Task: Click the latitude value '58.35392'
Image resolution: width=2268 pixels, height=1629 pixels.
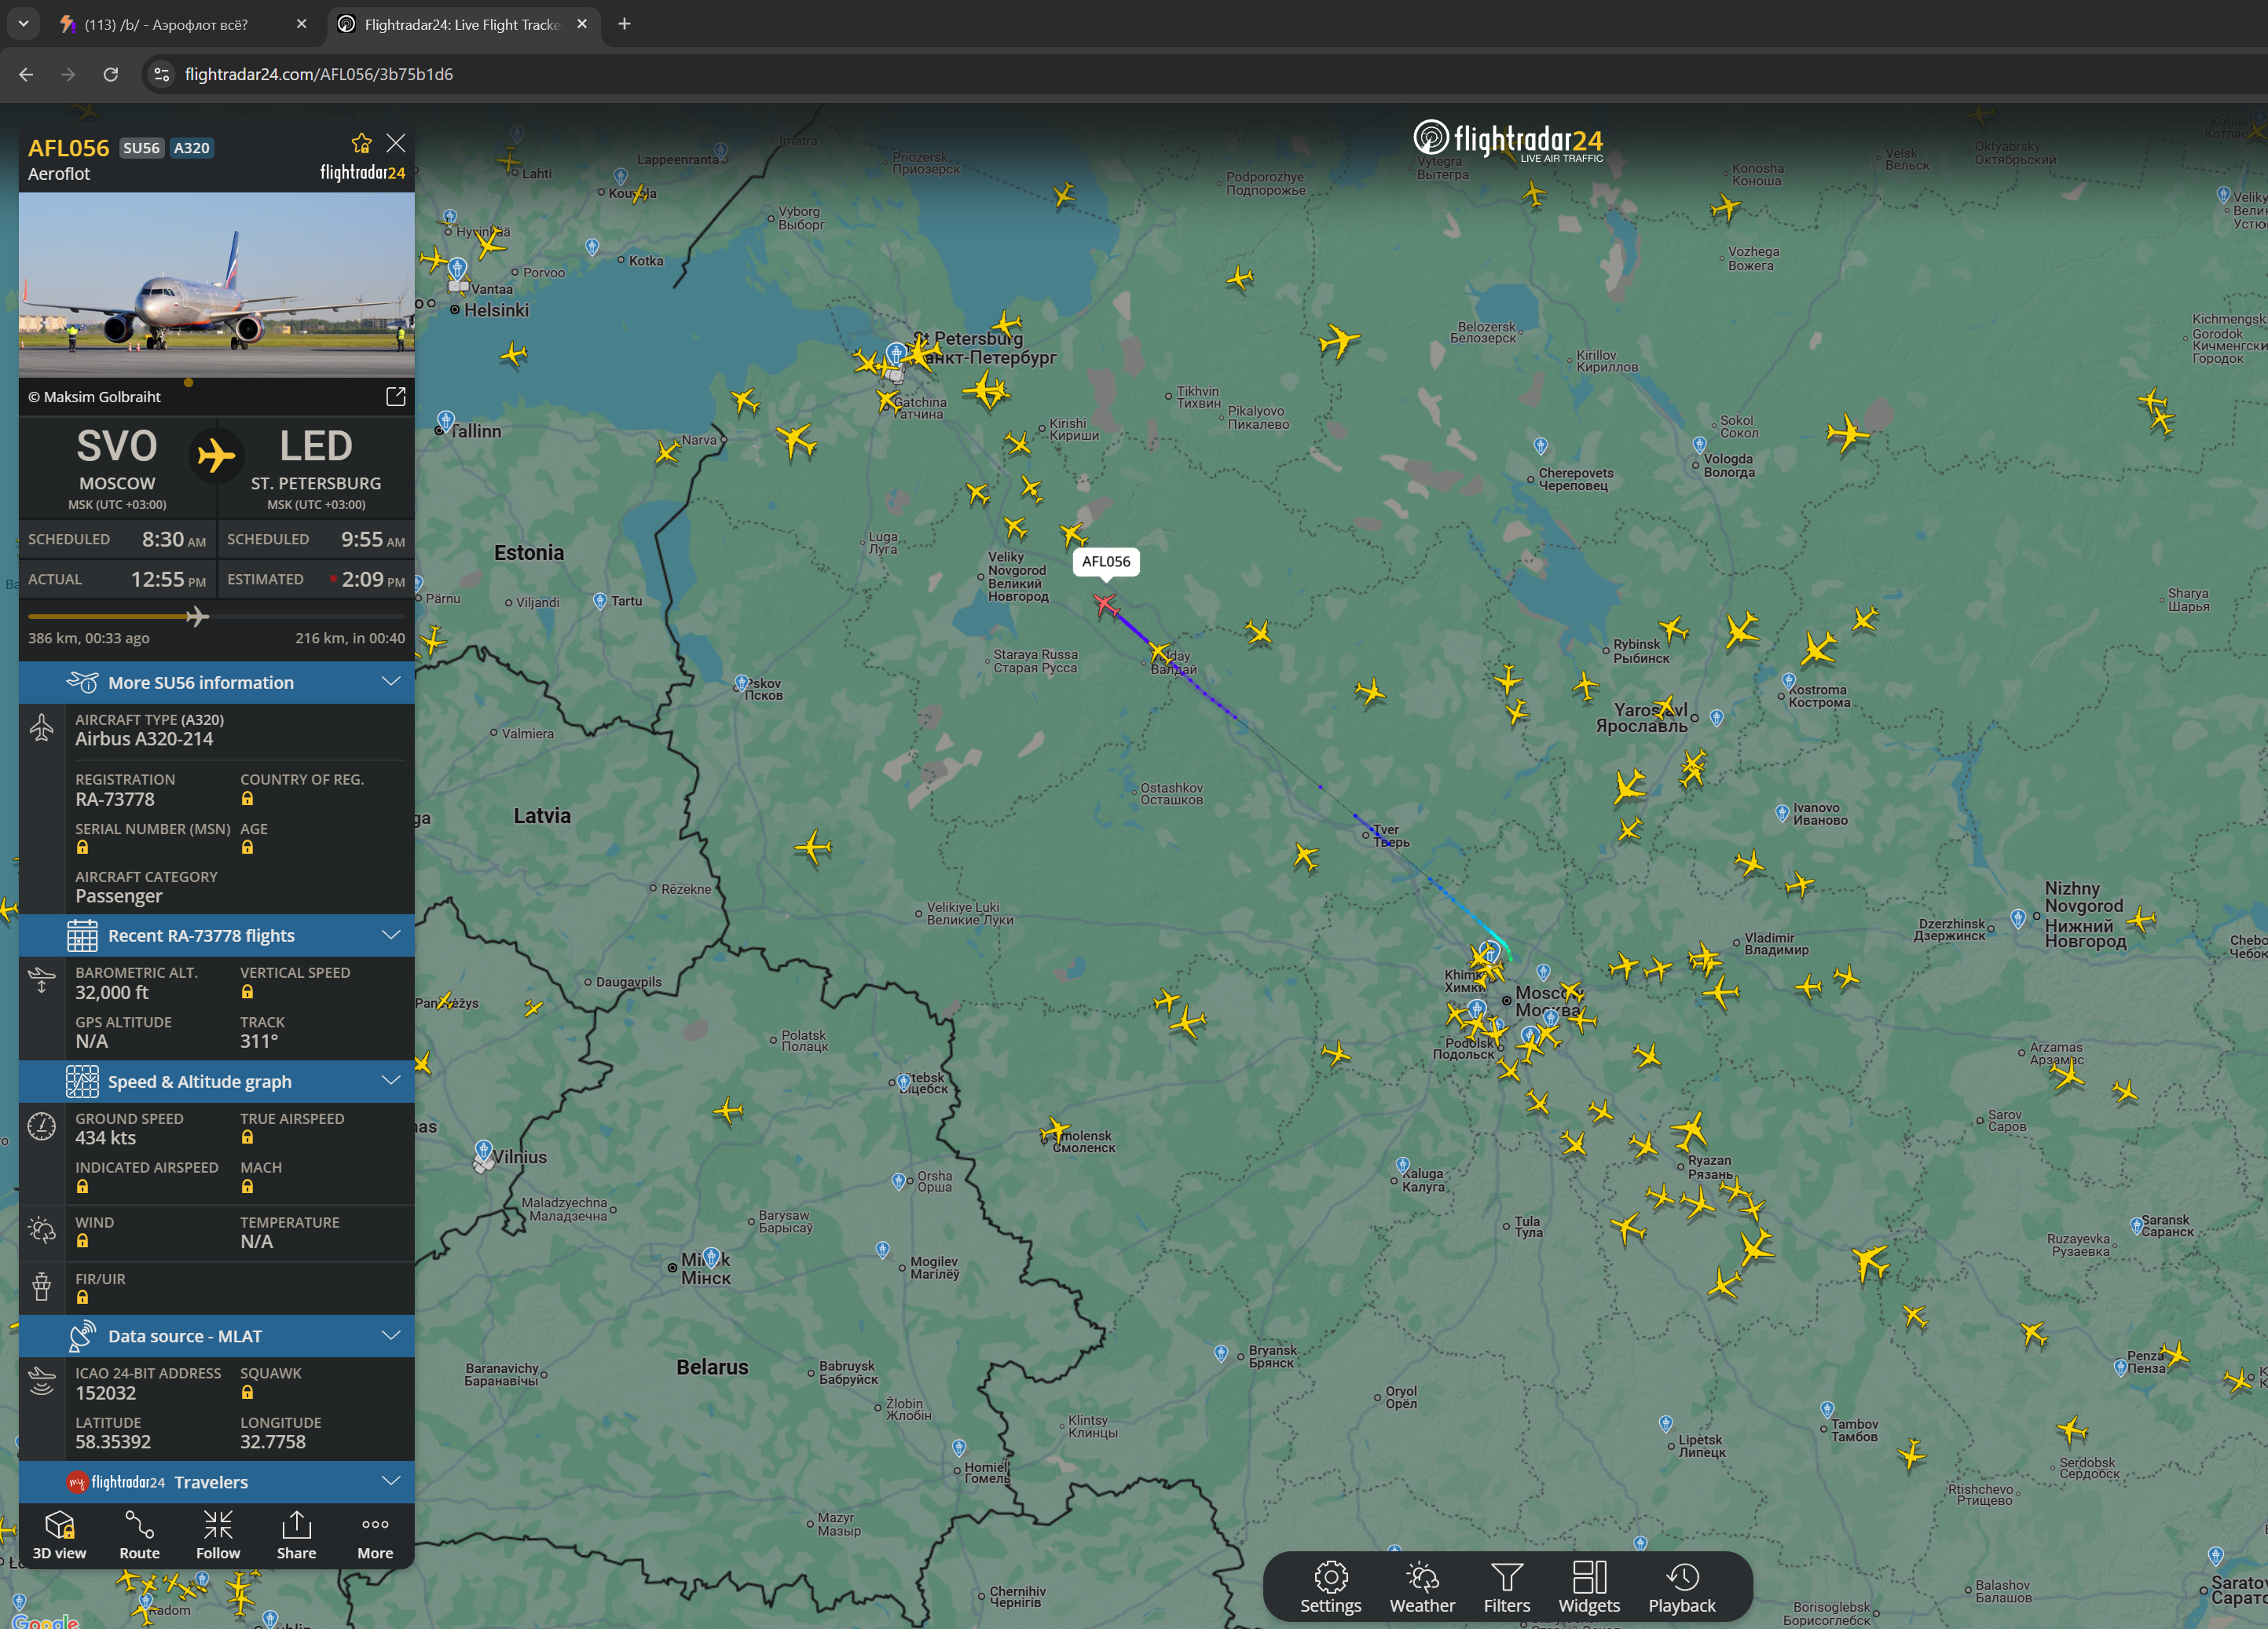Action: [113, 1442]
